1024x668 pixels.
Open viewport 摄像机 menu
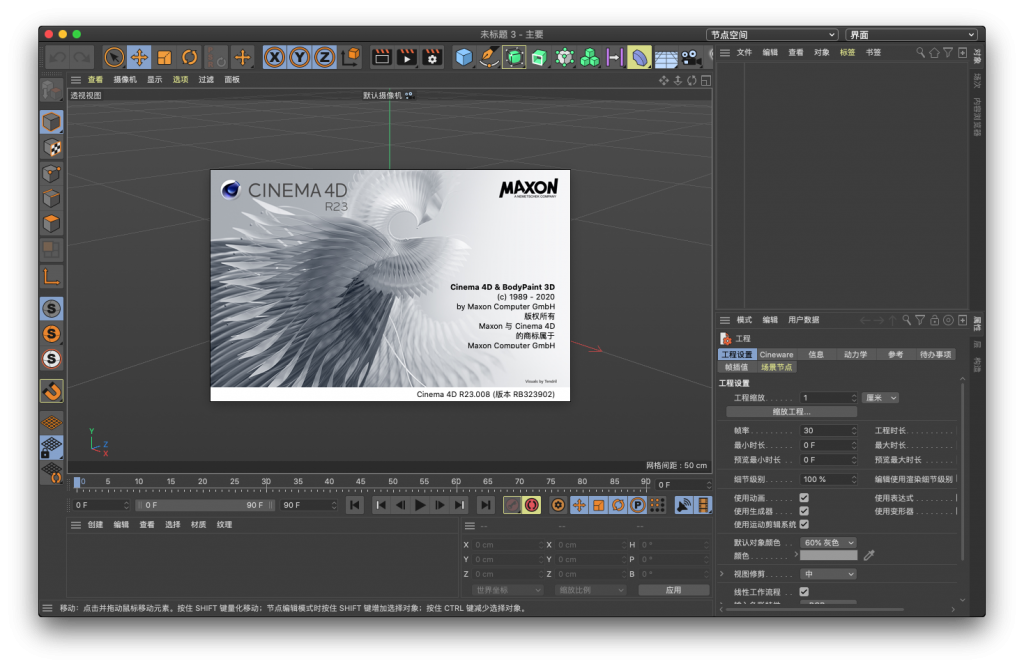[125, 80]
